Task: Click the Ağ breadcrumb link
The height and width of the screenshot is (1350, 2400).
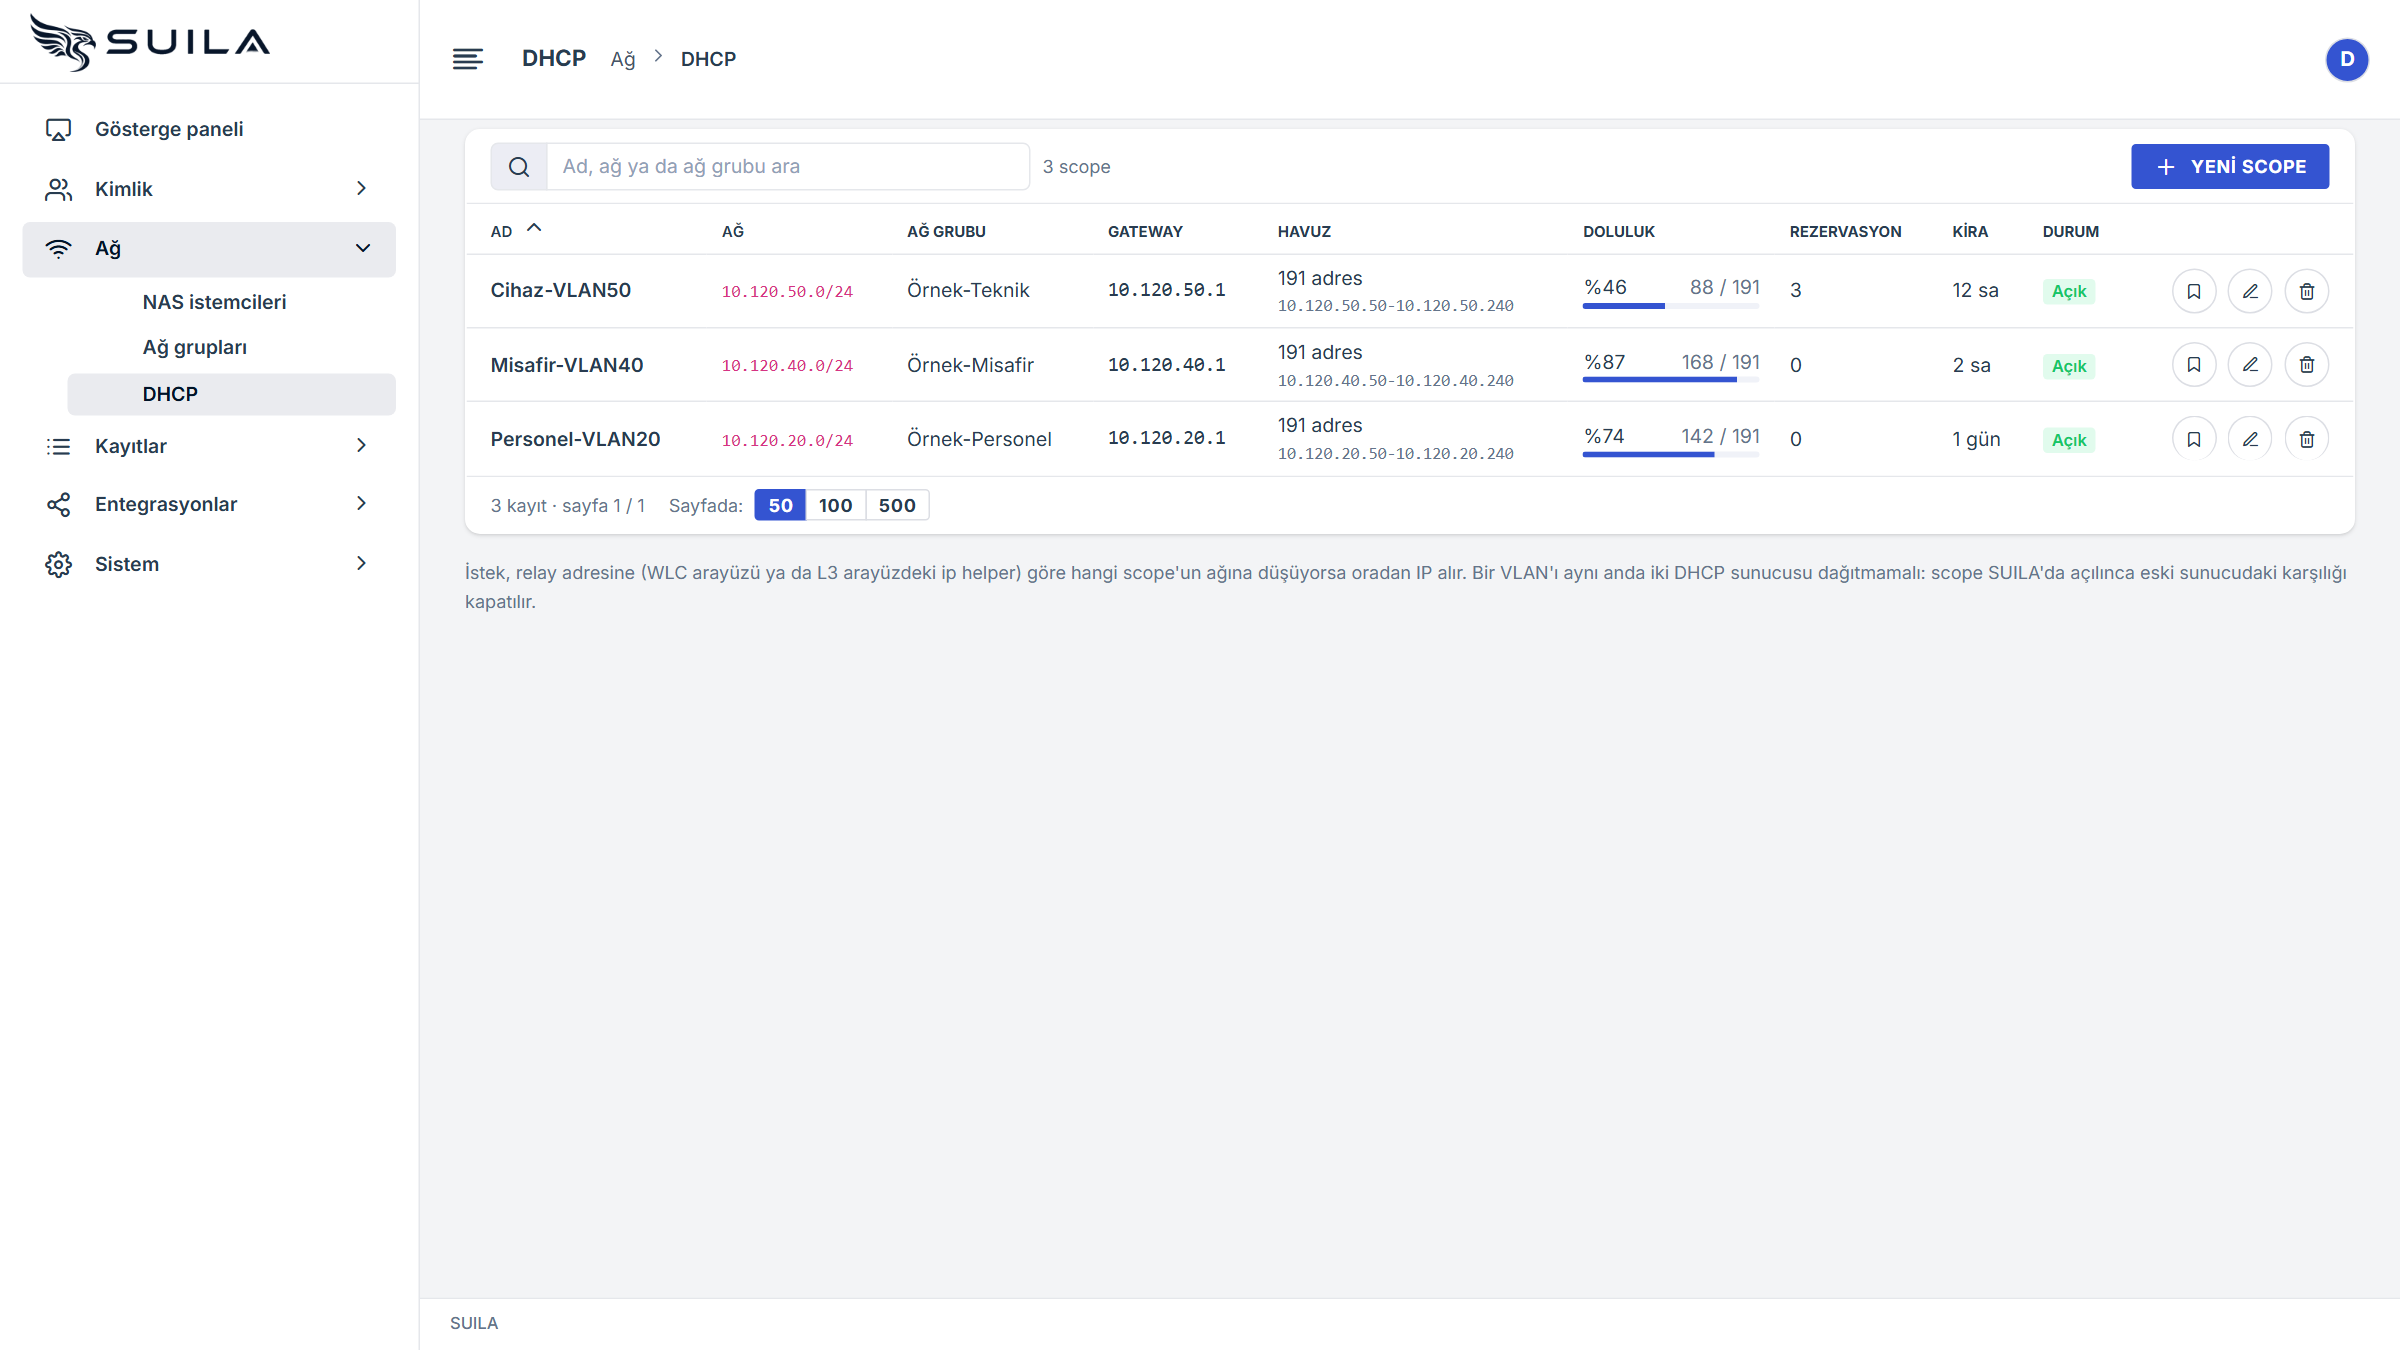Action: click(622, 59)
